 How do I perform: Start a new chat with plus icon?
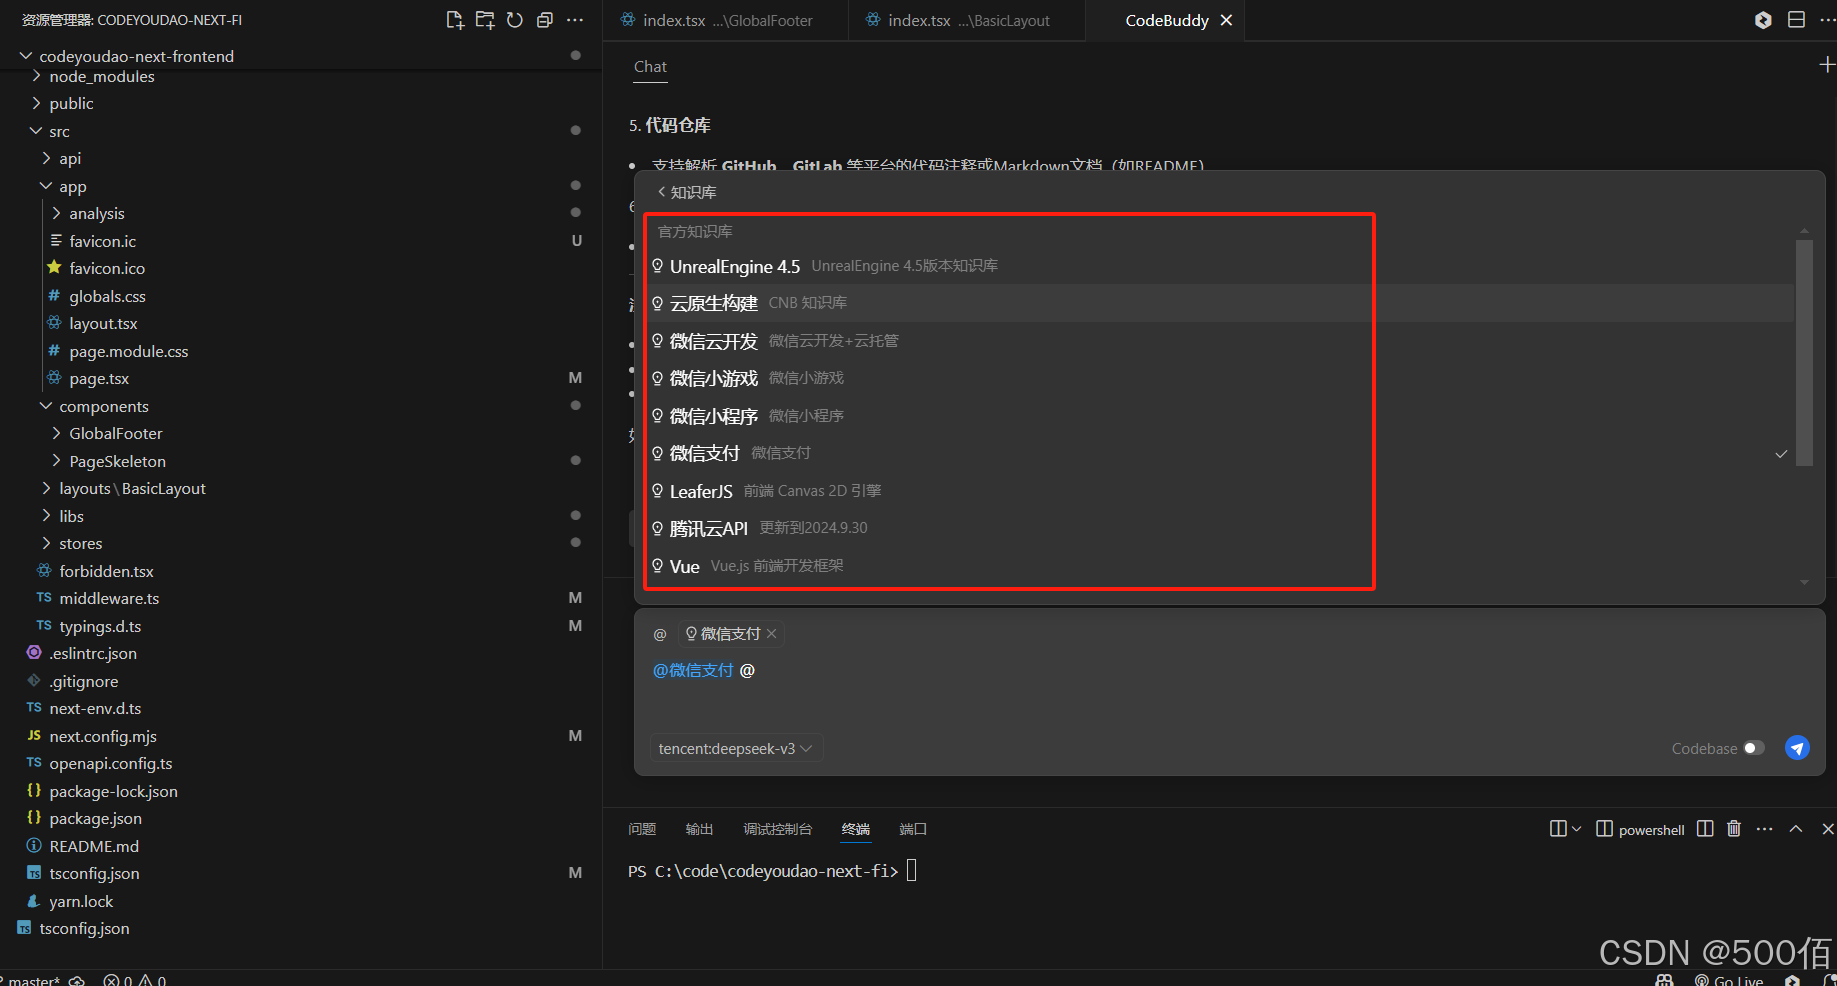pyautogui.click(x=1826, y=65)
